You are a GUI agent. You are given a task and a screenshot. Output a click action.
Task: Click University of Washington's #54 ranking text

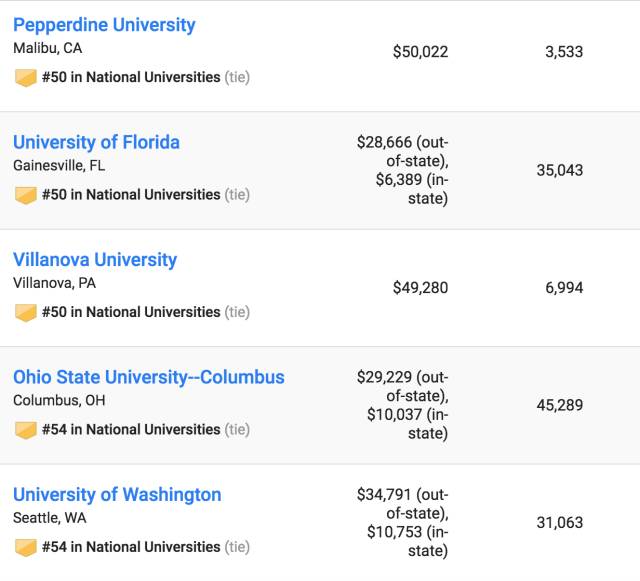131,547
